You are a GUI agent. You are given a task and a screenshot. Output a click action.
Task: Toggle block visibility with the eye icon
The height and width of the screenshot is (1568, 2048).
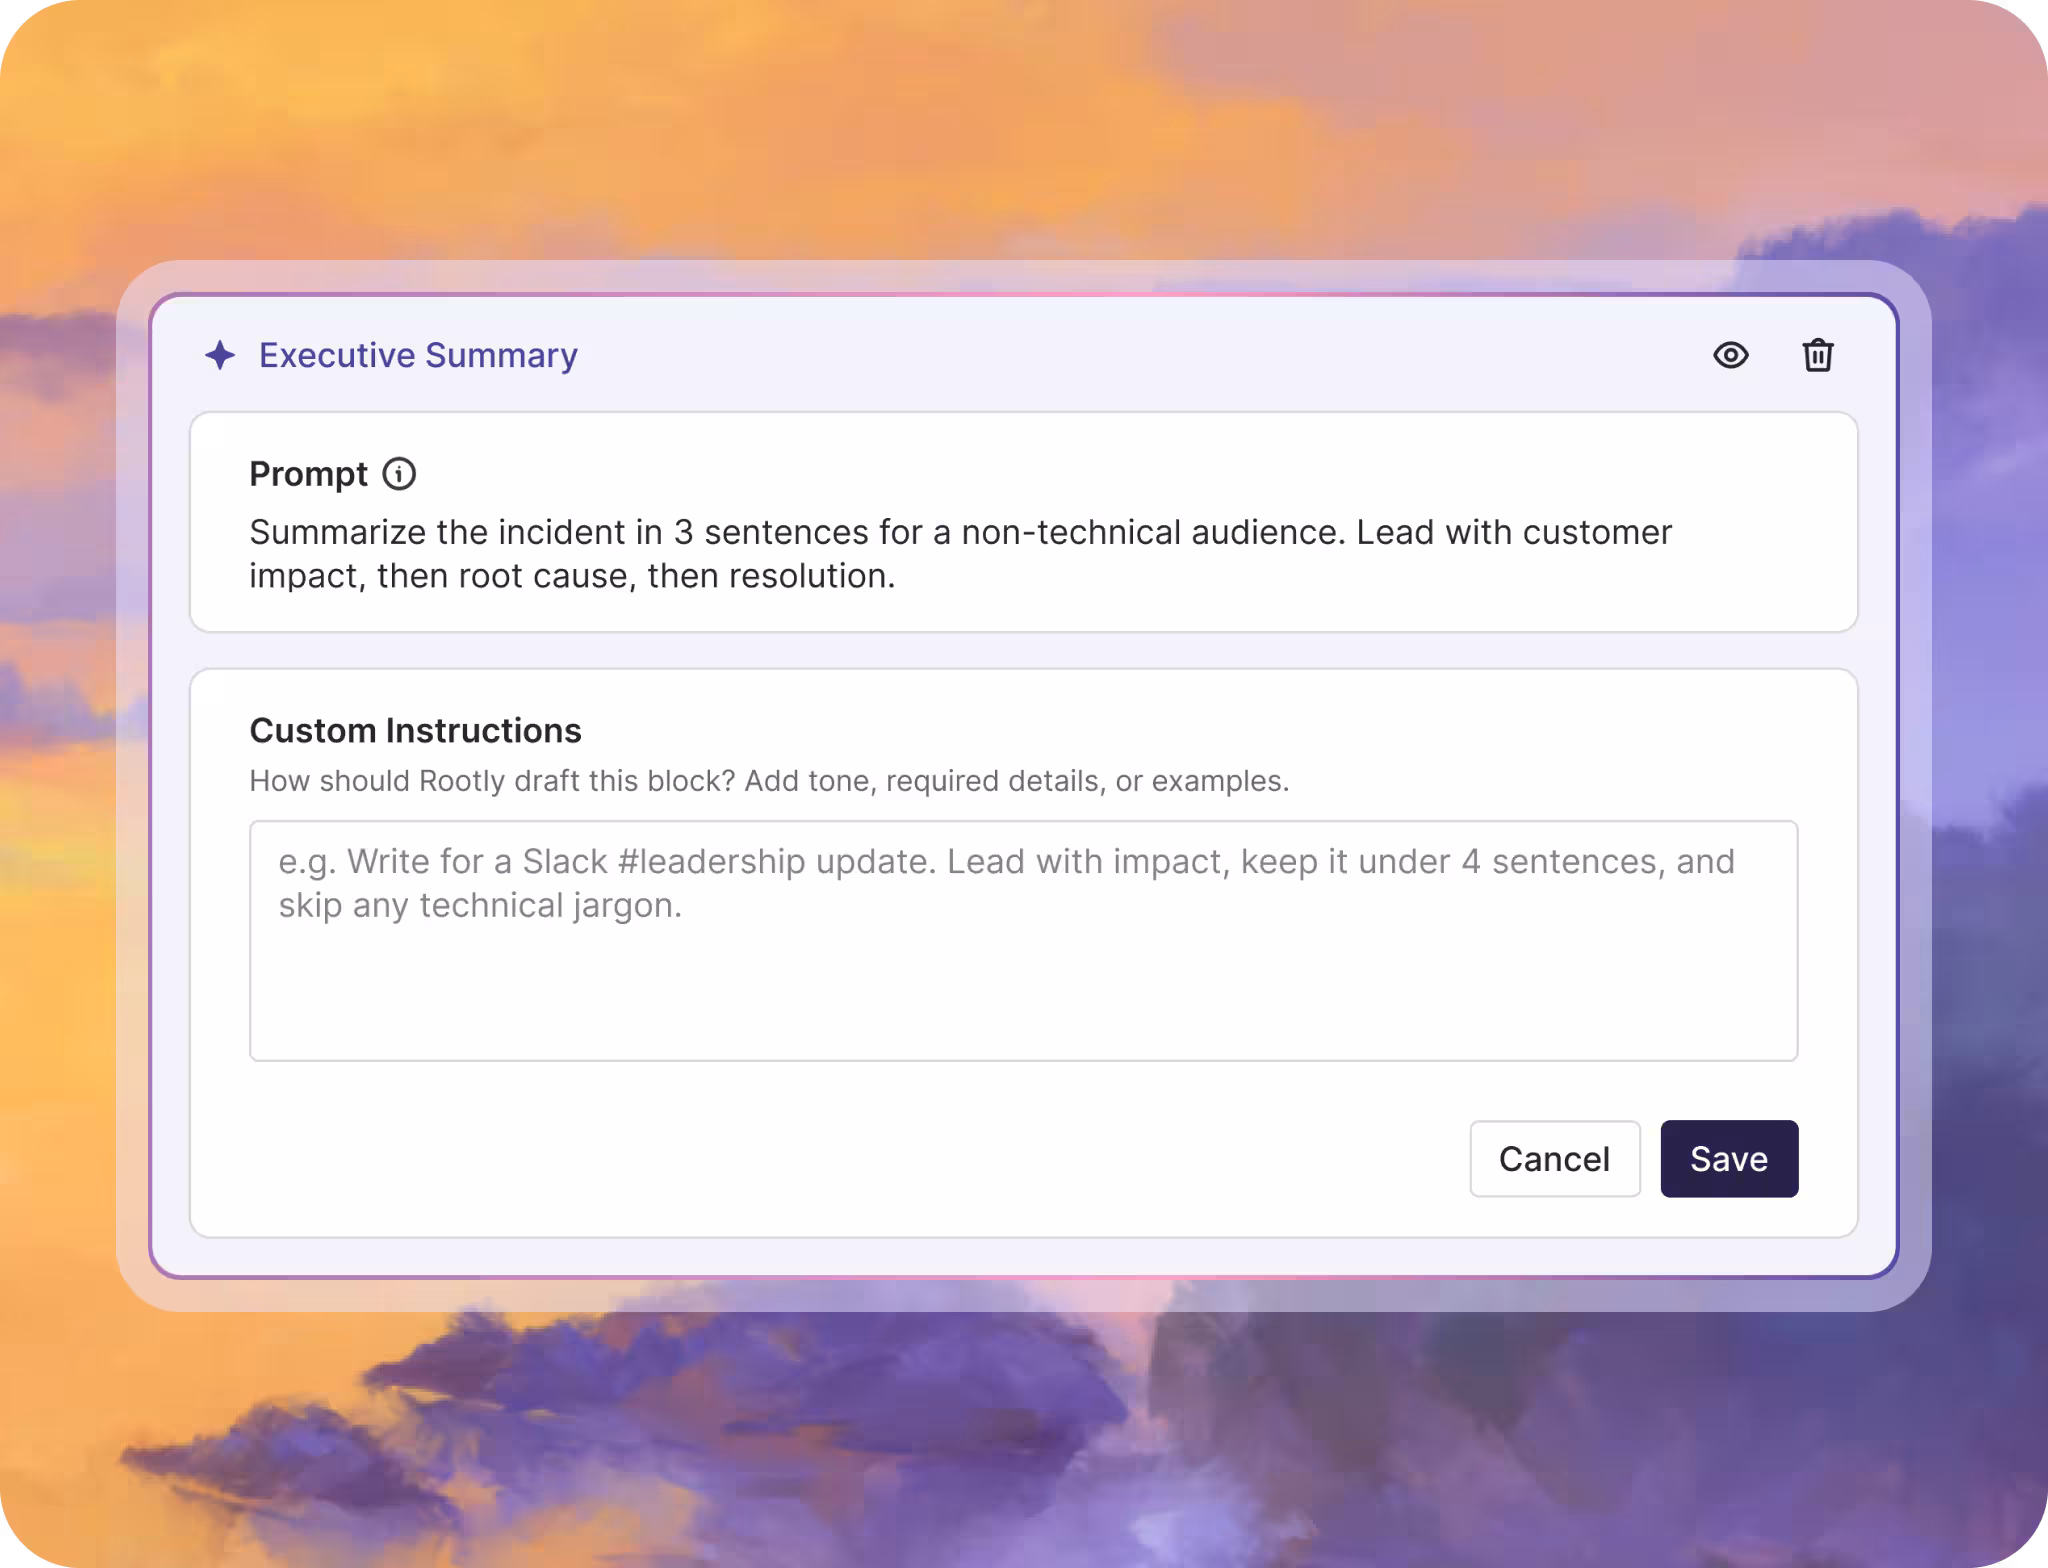1730,355
